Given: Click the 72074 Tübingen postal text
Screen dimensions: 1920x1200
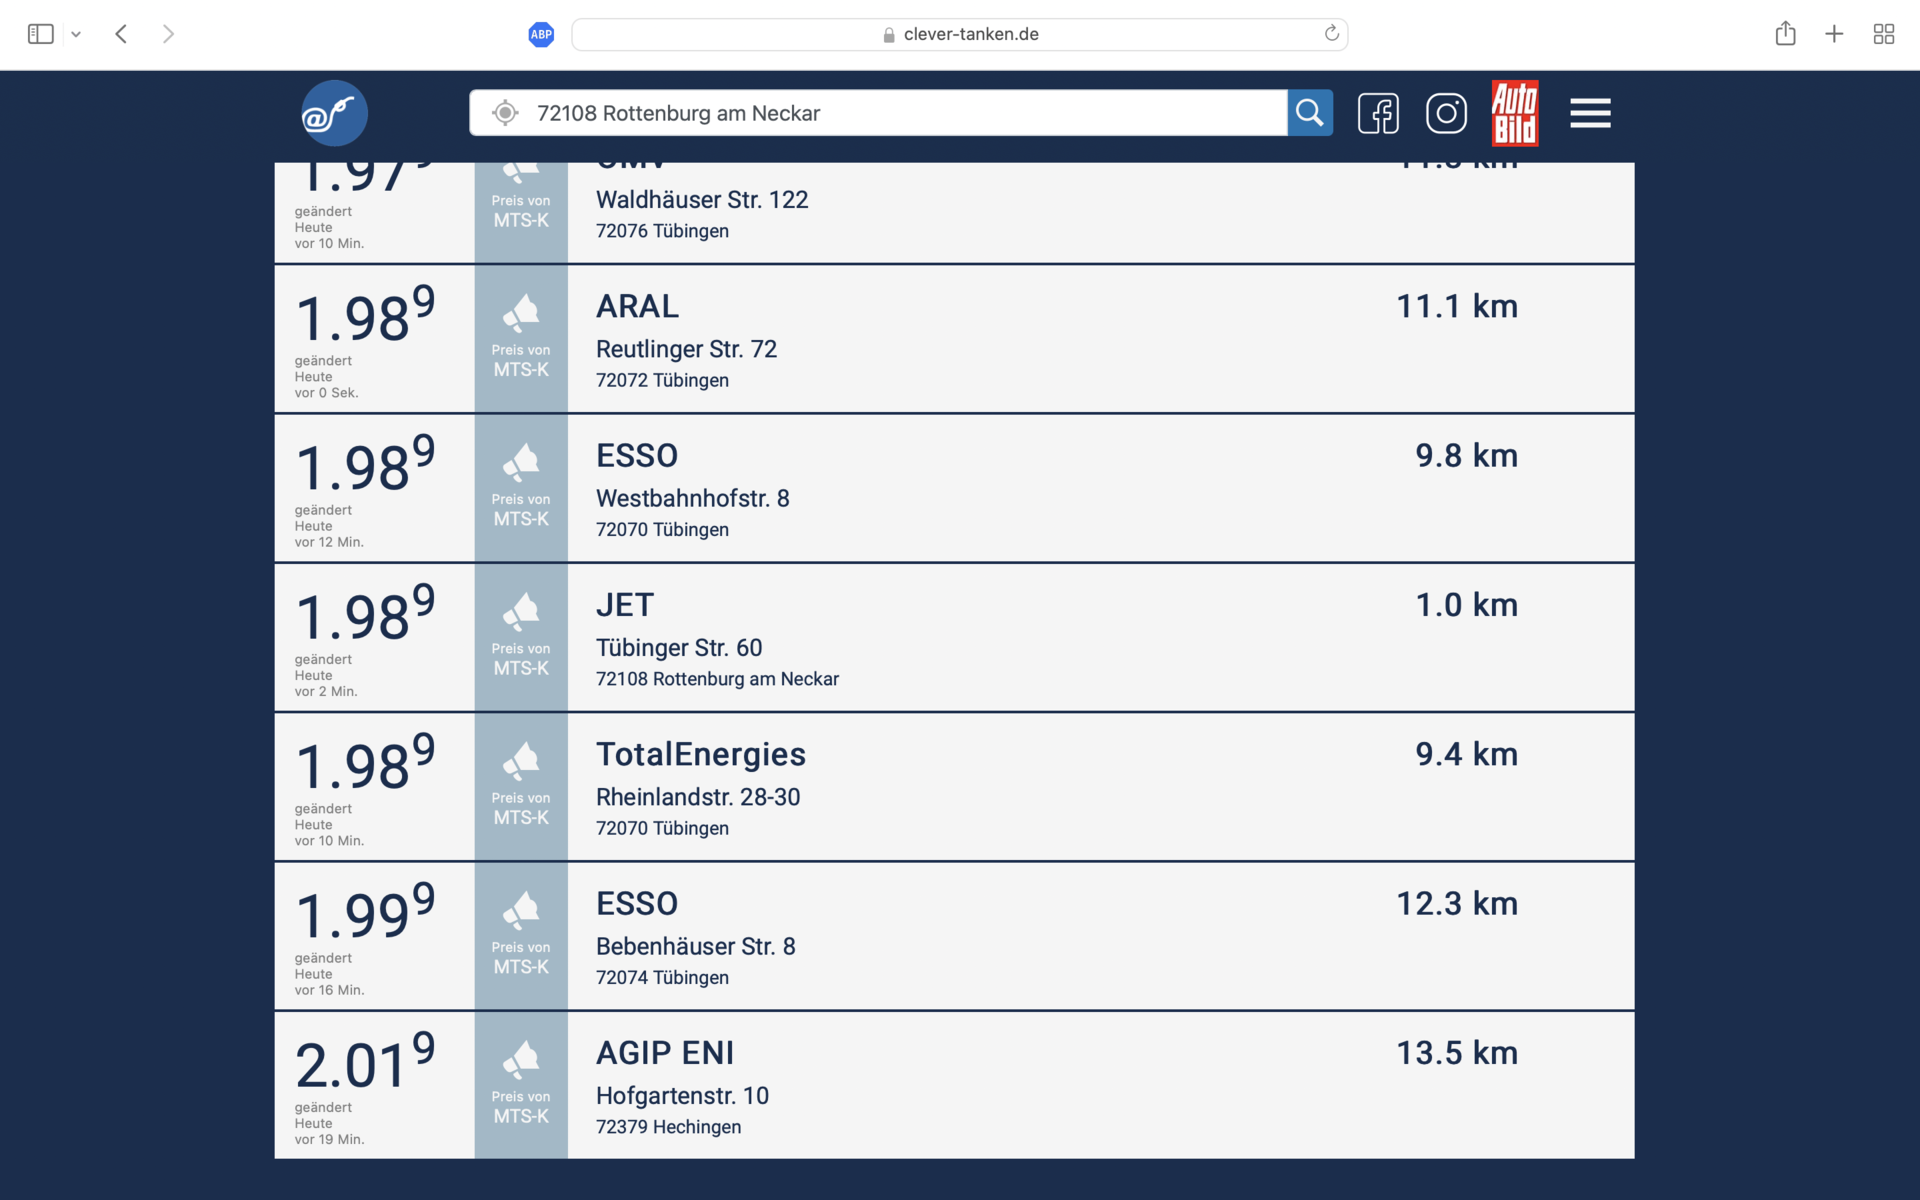Looking at the screenshot, I should (x=662, y=978).
